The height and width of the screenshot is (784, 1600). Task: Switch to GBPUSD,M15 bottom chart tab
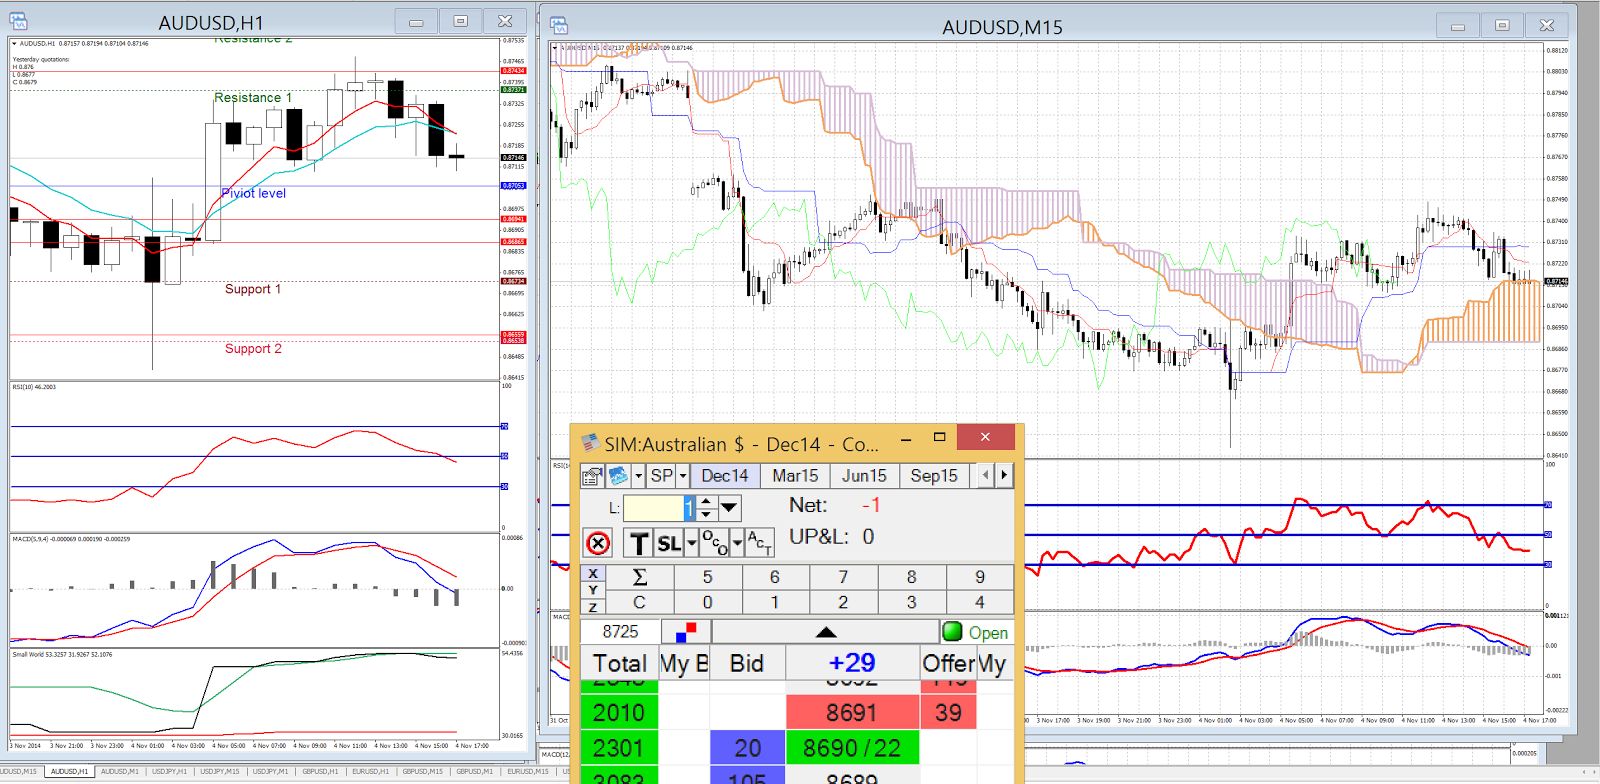tap(422, 771)
